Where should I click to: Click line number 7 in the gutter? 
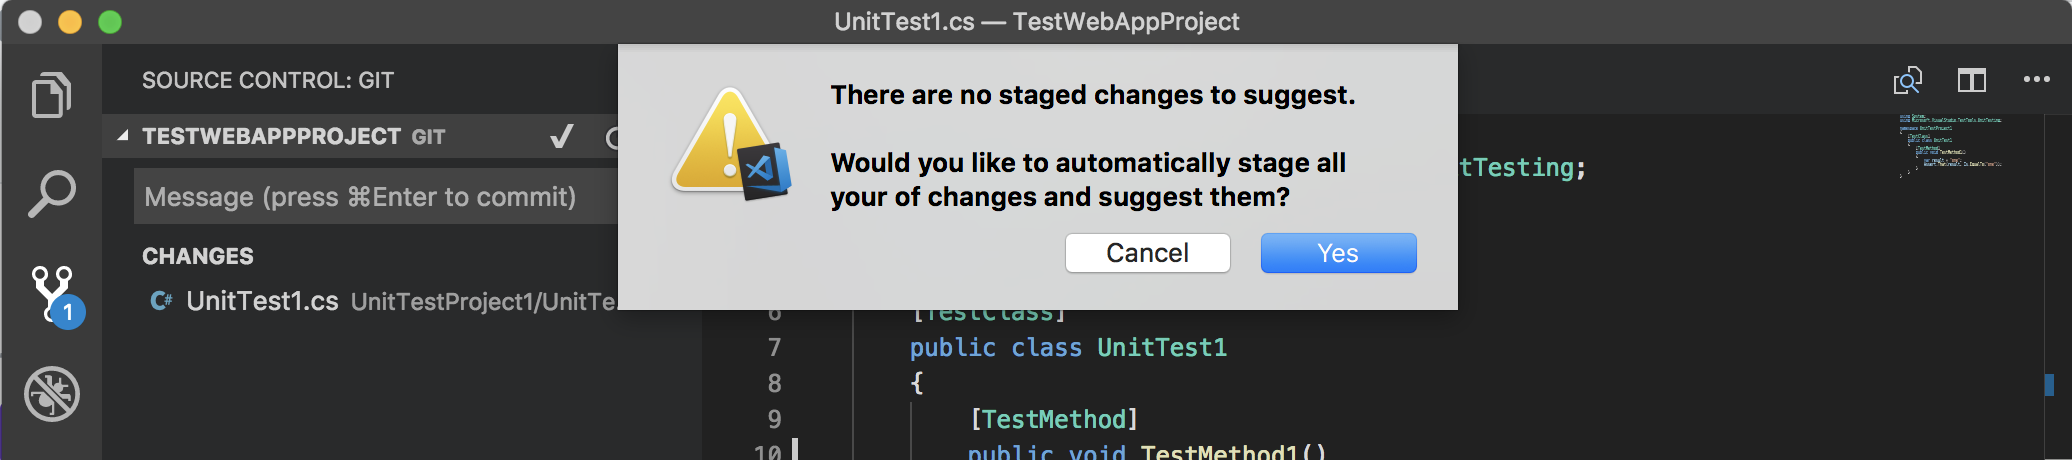774,348
